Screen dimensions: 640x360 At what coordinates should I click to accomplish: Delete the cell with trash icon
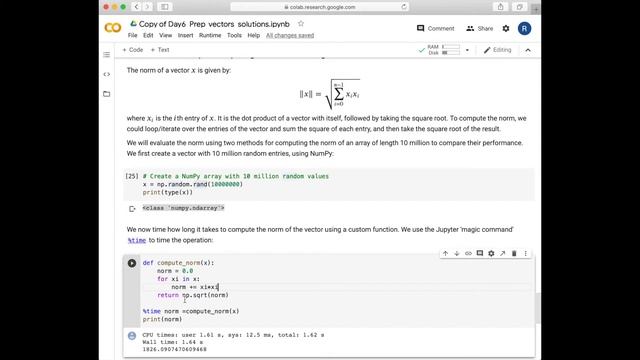pyautogui.click(x=514, y=253)
